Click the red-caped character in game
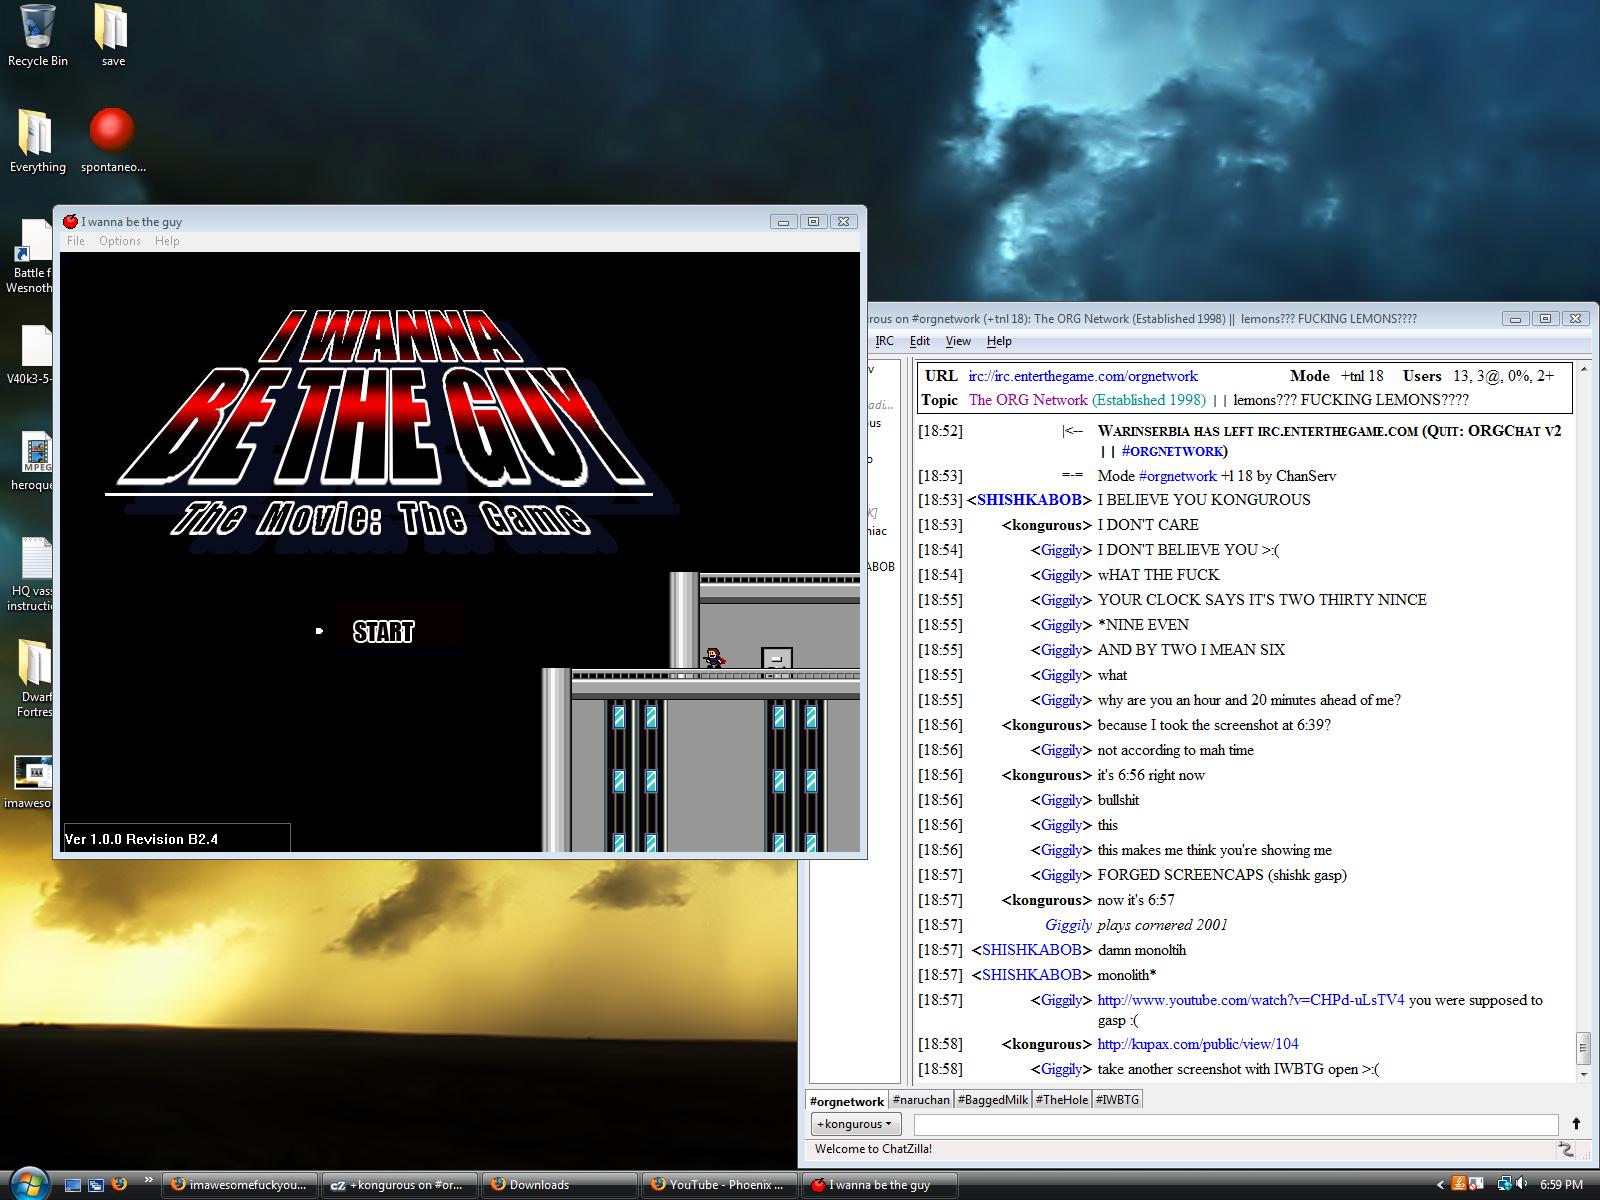Viewport: 1600px width, 1200px height. coord(714,657)
